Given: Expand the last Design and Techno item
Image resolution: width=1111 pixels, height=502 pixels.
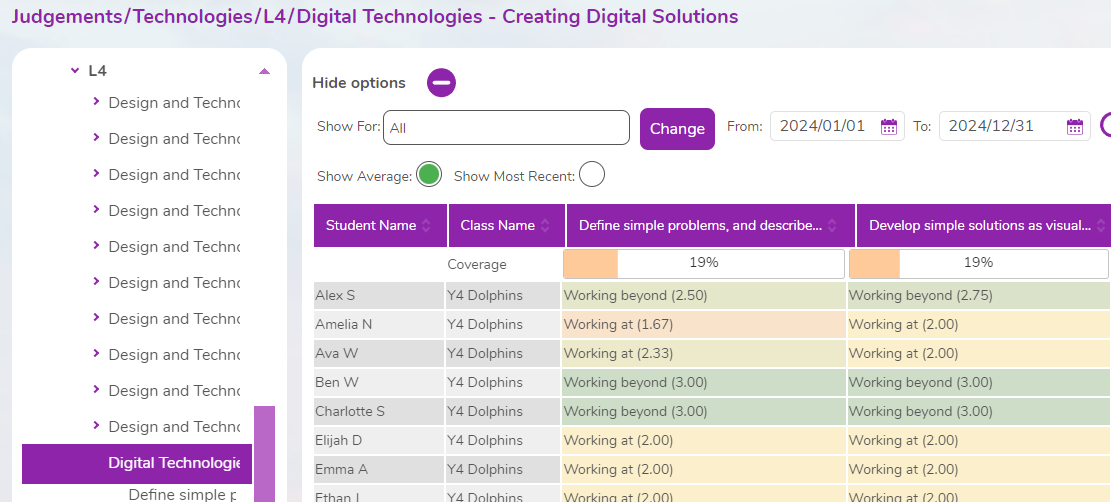Looking at the screenshot, I should click(96, 426).
